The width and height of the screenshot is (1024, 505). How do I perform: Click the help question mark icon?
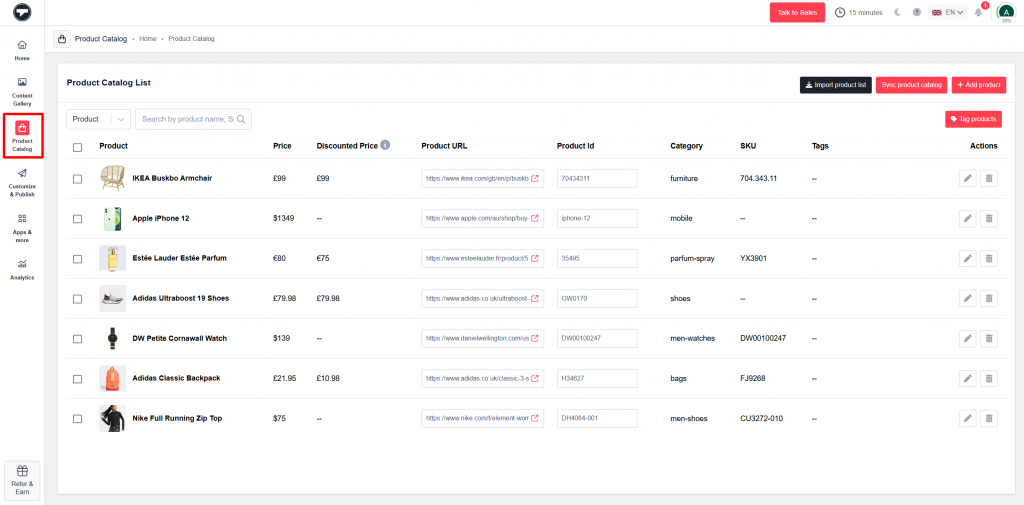917,12
